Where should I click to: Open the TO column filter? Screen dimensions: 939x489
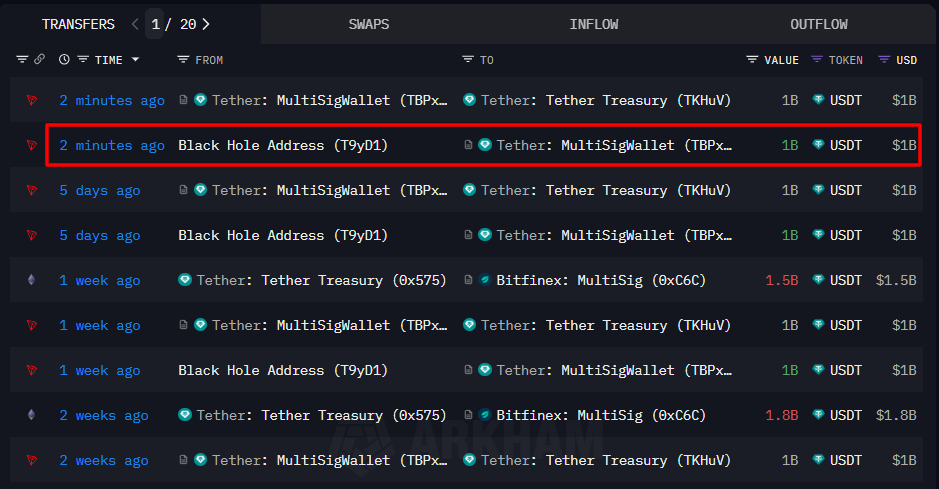coord(468,59)
